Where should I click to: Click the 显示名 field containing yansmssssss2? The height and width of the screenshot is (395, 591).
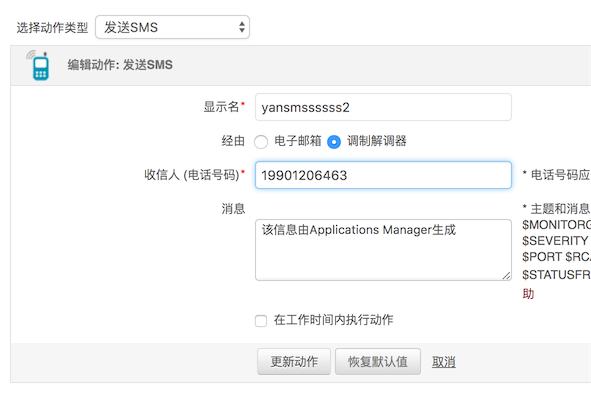(383, 107)
